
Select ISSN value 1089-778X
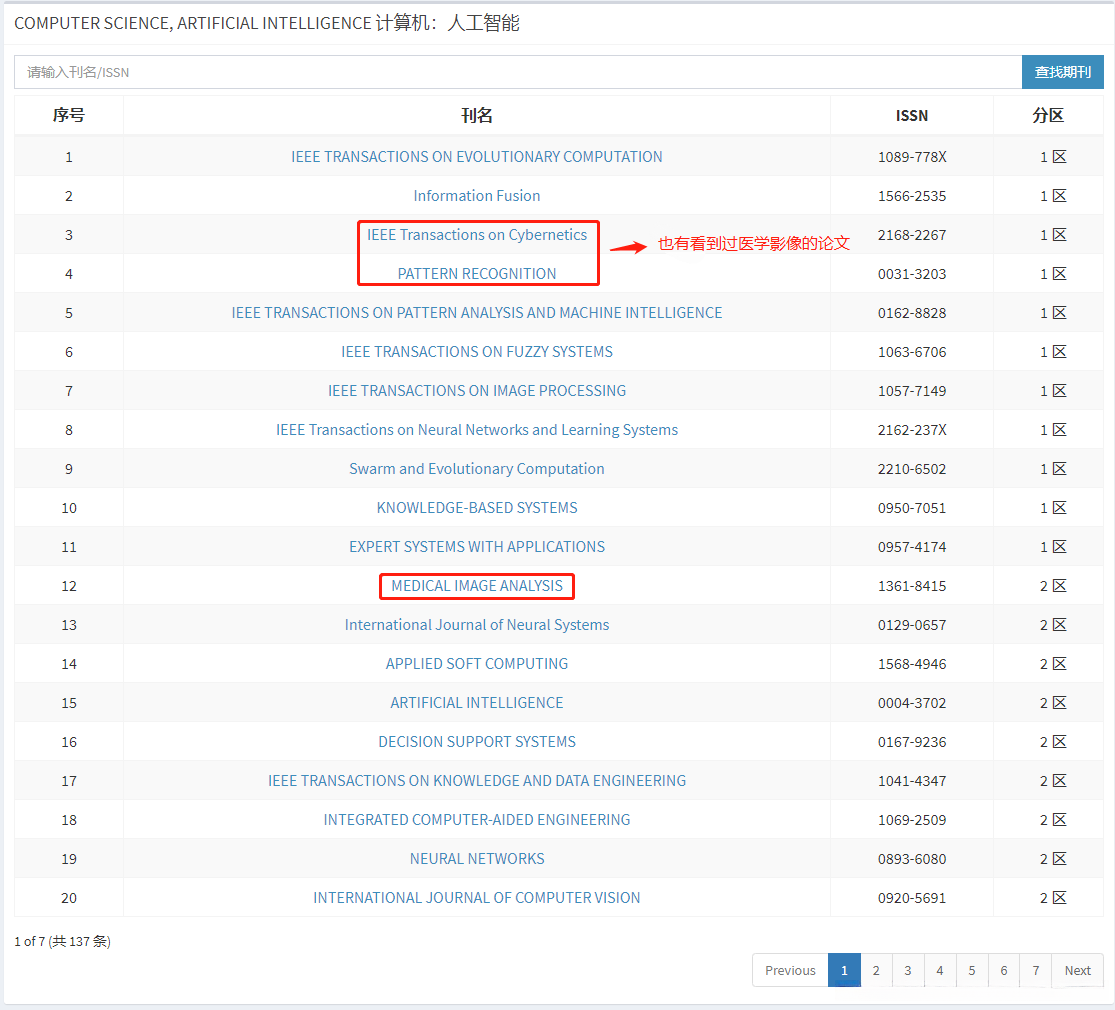[x=912, y=156]
